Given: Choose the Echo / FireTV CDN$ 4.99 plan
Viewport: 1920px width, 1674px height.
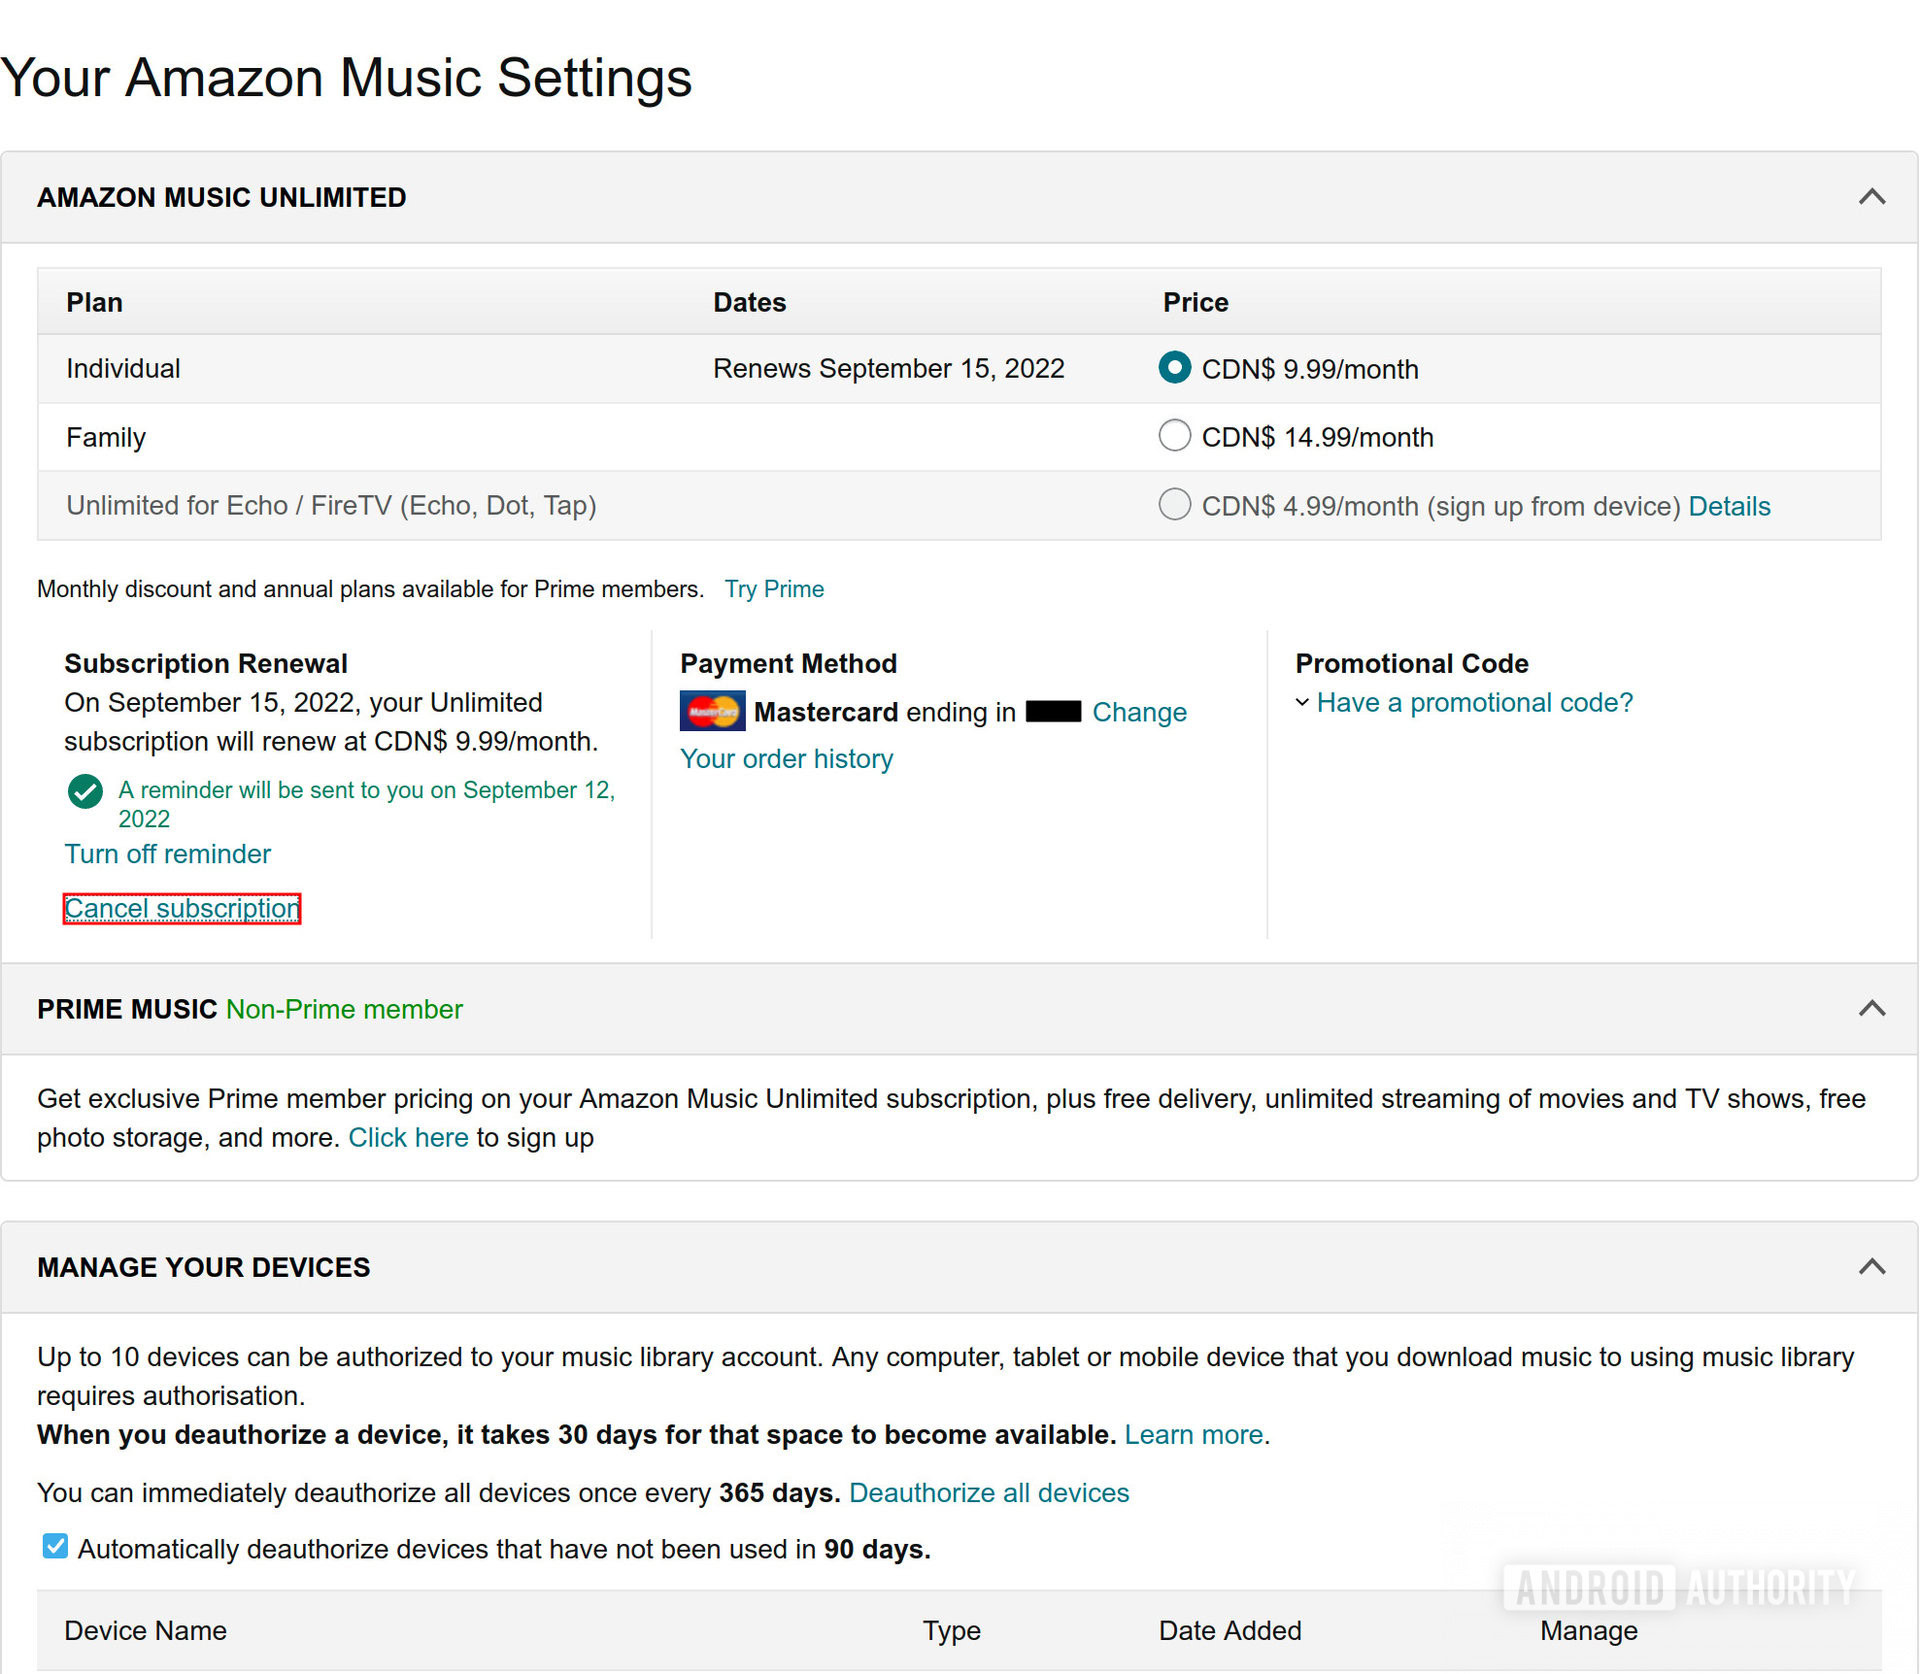Looking at the screenshot, I should (x=1174, y=504).
